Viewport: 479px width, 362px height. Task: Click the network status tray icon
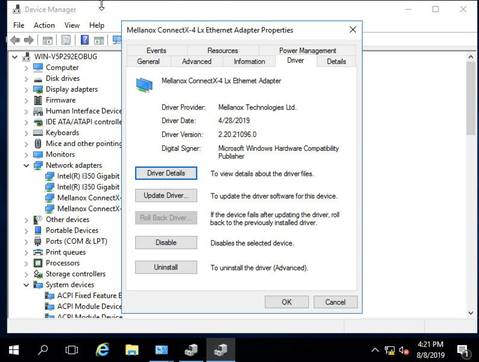(389, 350)
